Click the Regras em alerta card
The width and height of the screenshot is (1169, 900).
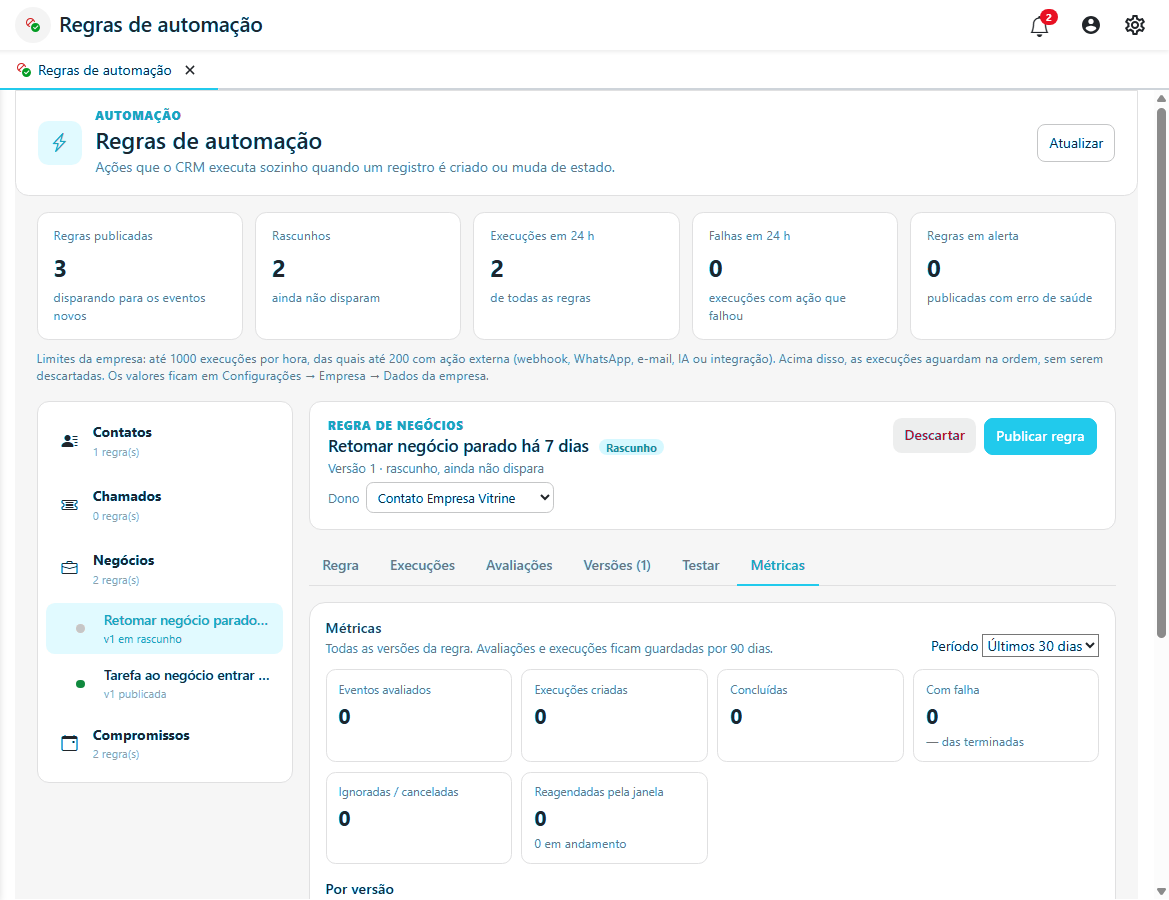(x=1012, y=276)
